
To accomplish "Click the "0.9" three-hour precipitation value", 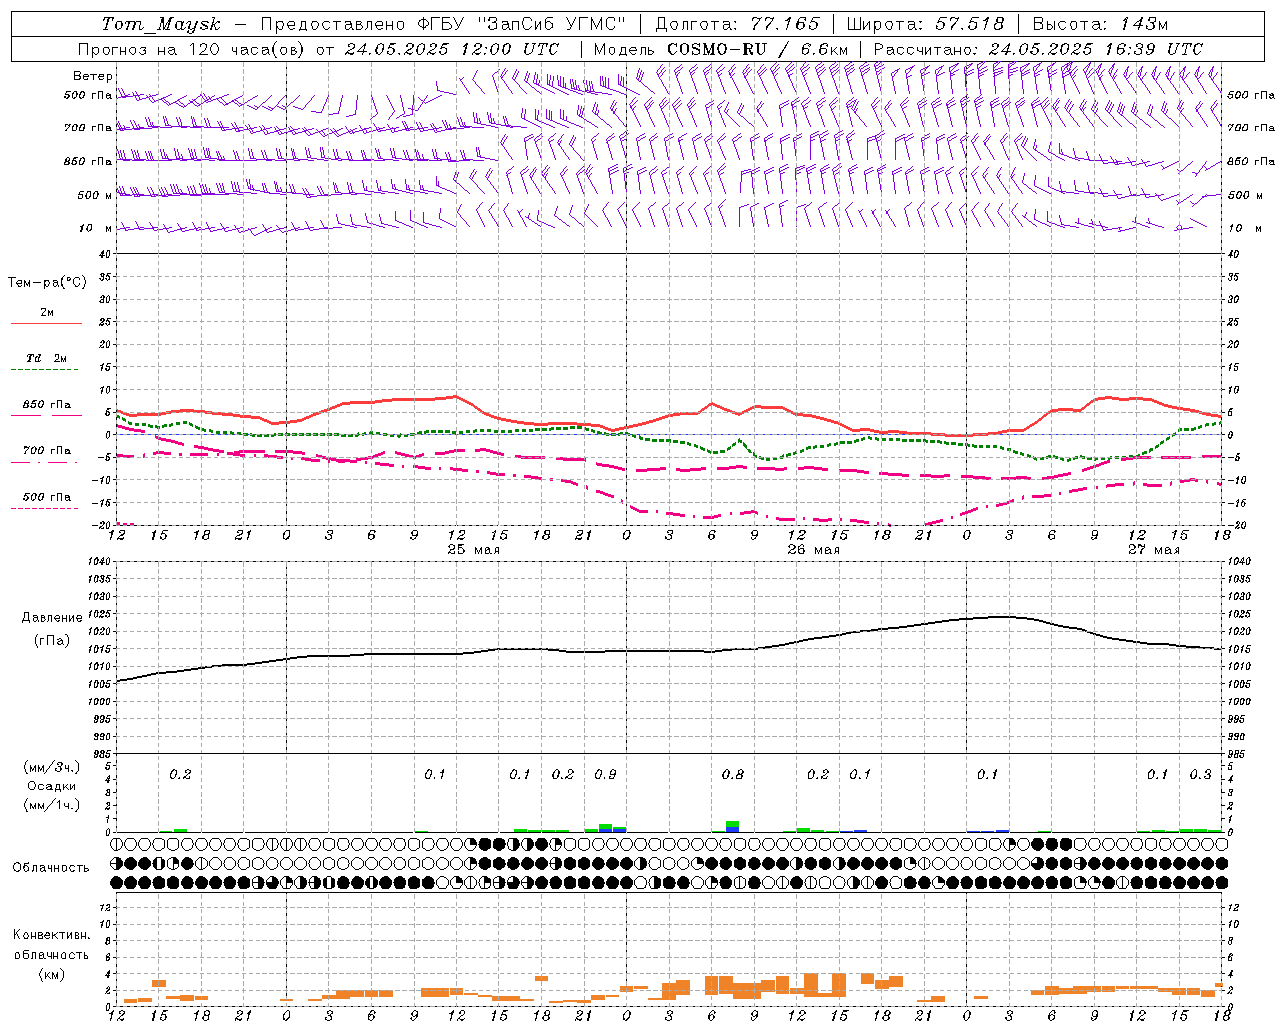I will pos(605,774).
